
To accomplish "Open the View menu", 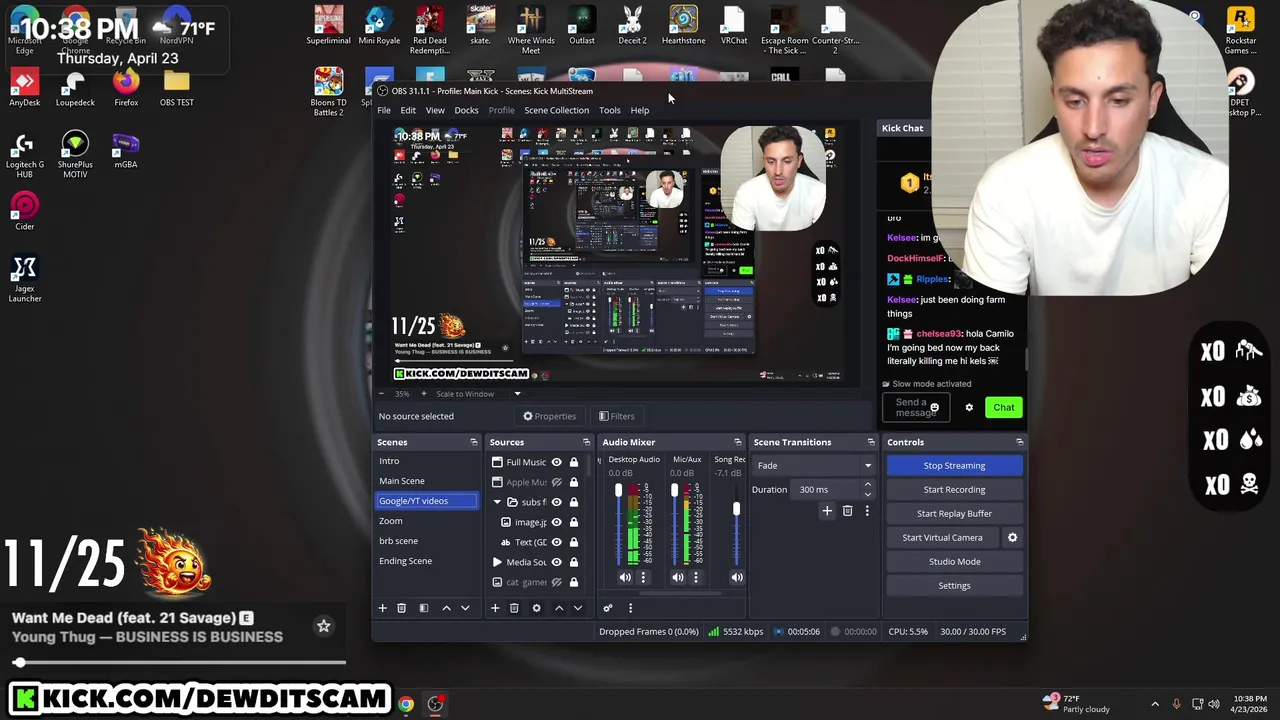I will click(435, 110).
